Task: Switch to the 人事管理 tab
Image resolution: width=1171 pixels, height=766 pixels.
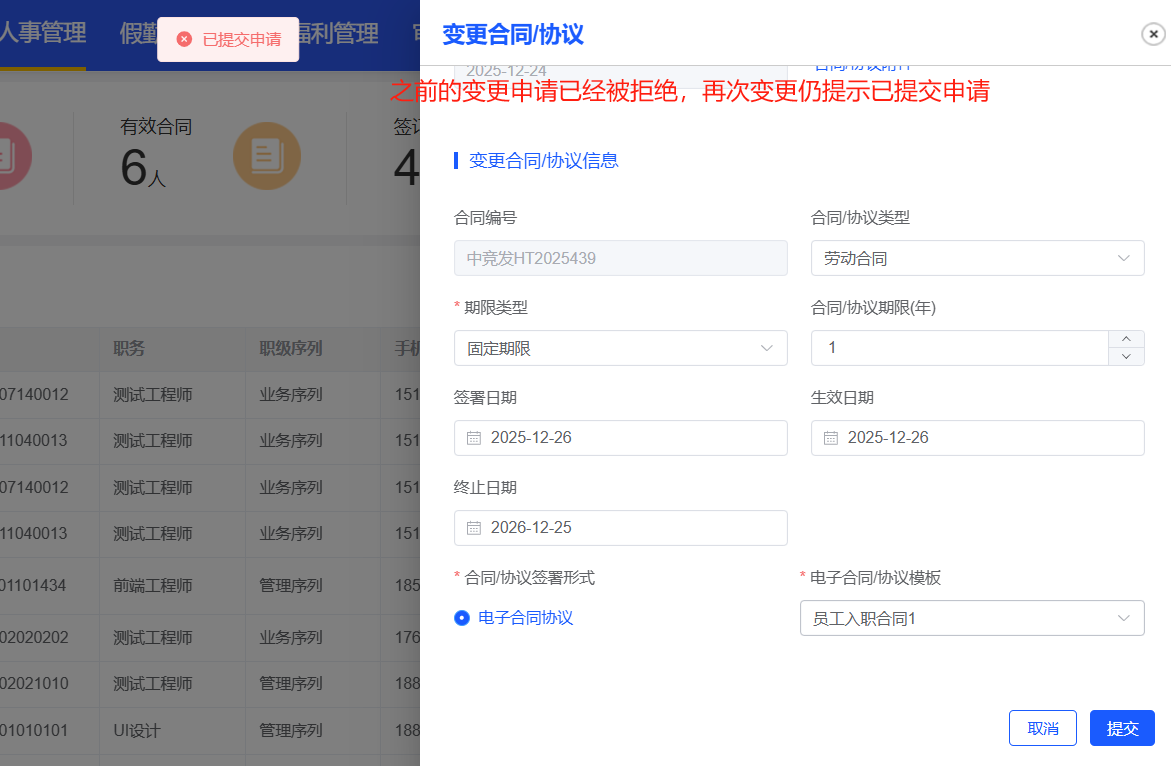Action: coord(42,33)
